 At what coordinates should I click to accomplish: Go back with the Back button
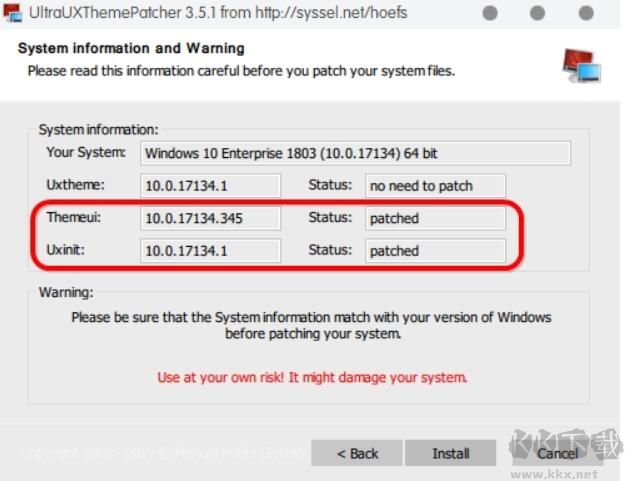click(x=357, y=453)
